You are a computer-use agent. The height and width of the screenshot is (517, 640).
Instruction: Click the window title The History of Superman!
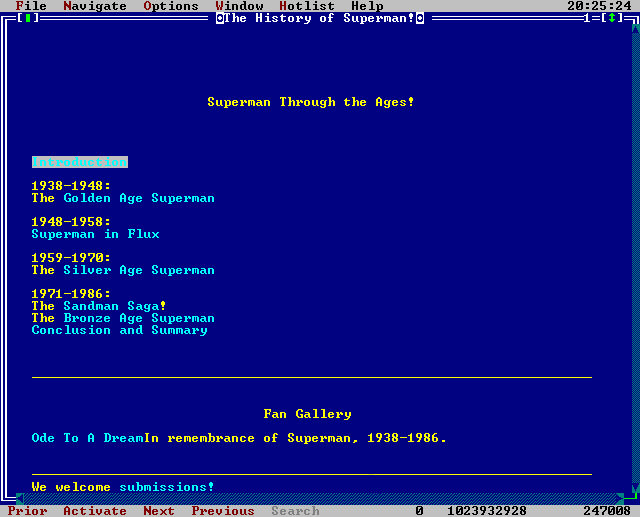[319, 18]
